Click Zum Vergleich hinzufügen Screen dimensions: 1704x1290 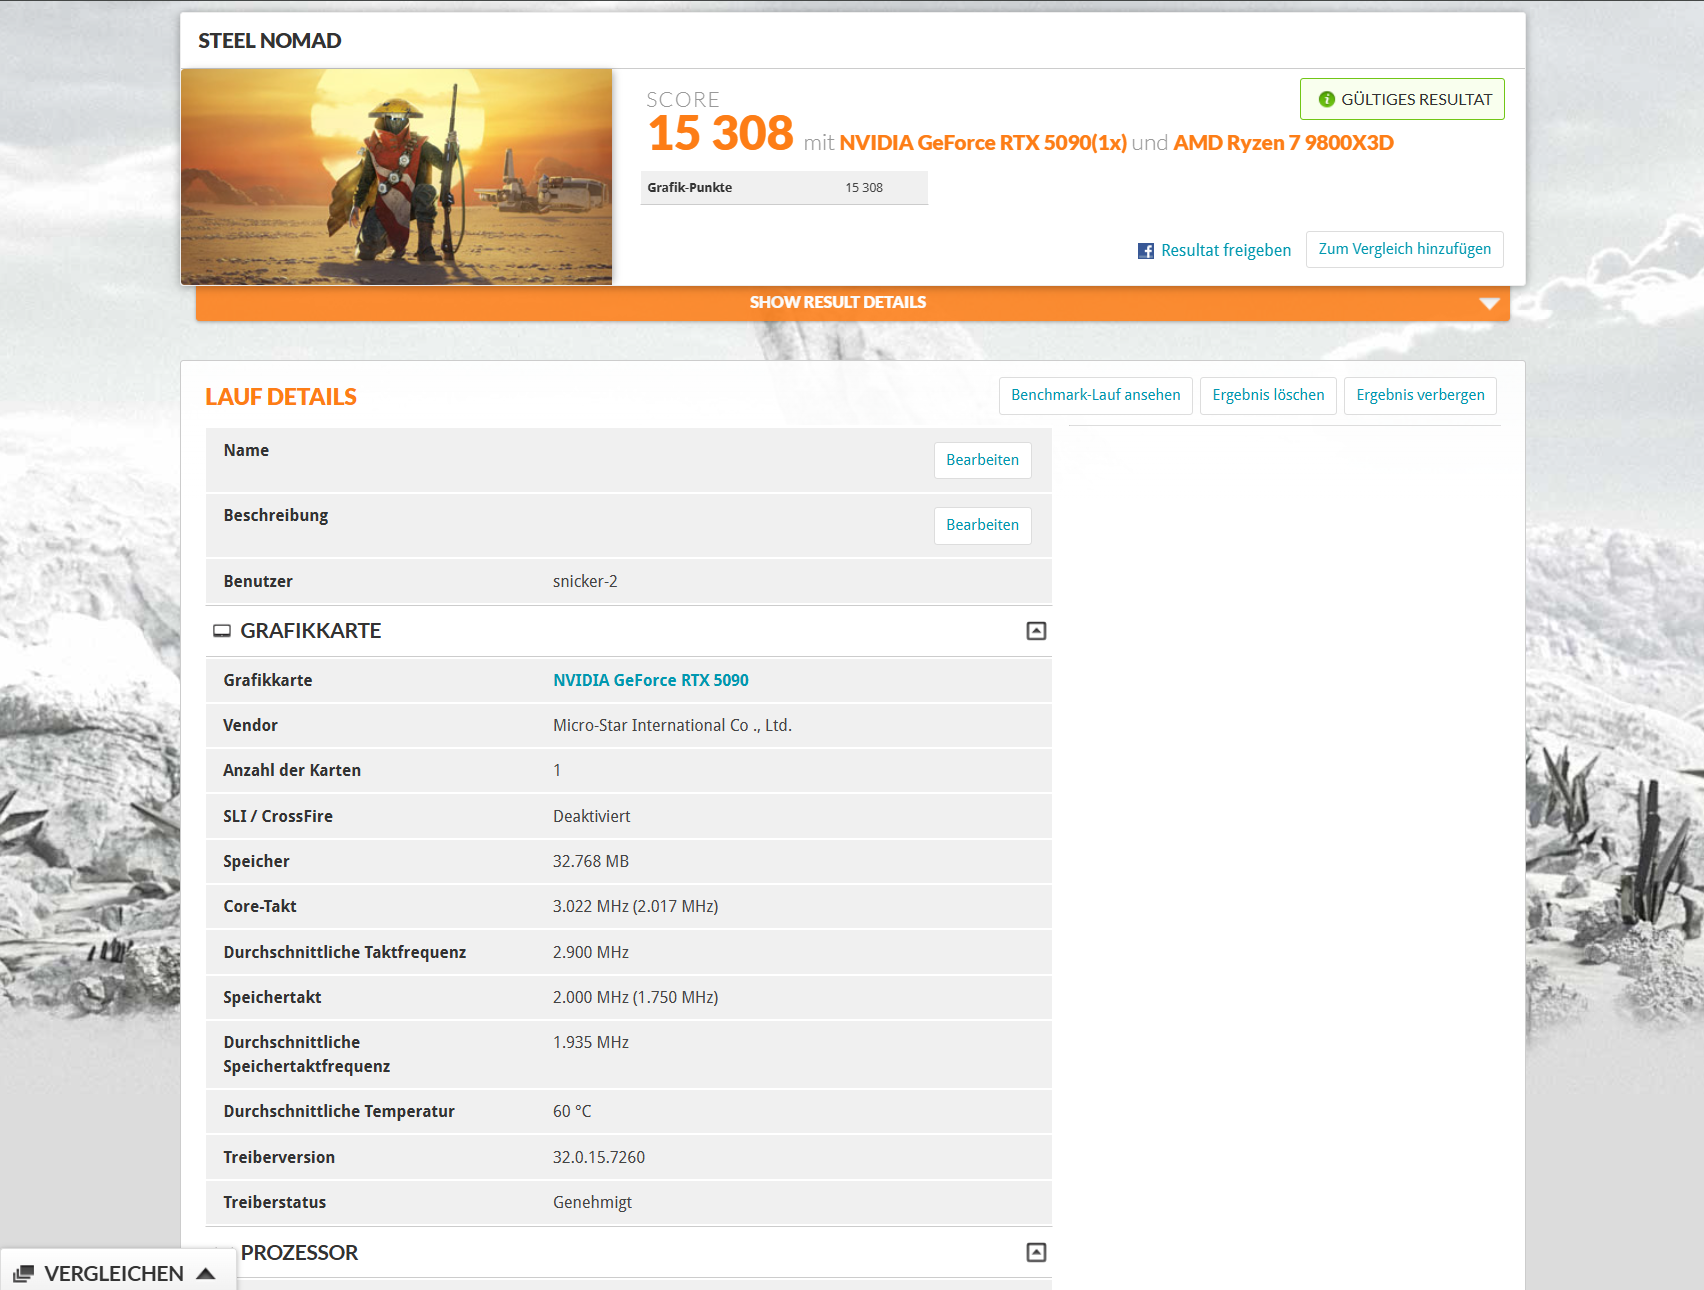tap(1404, 249)
